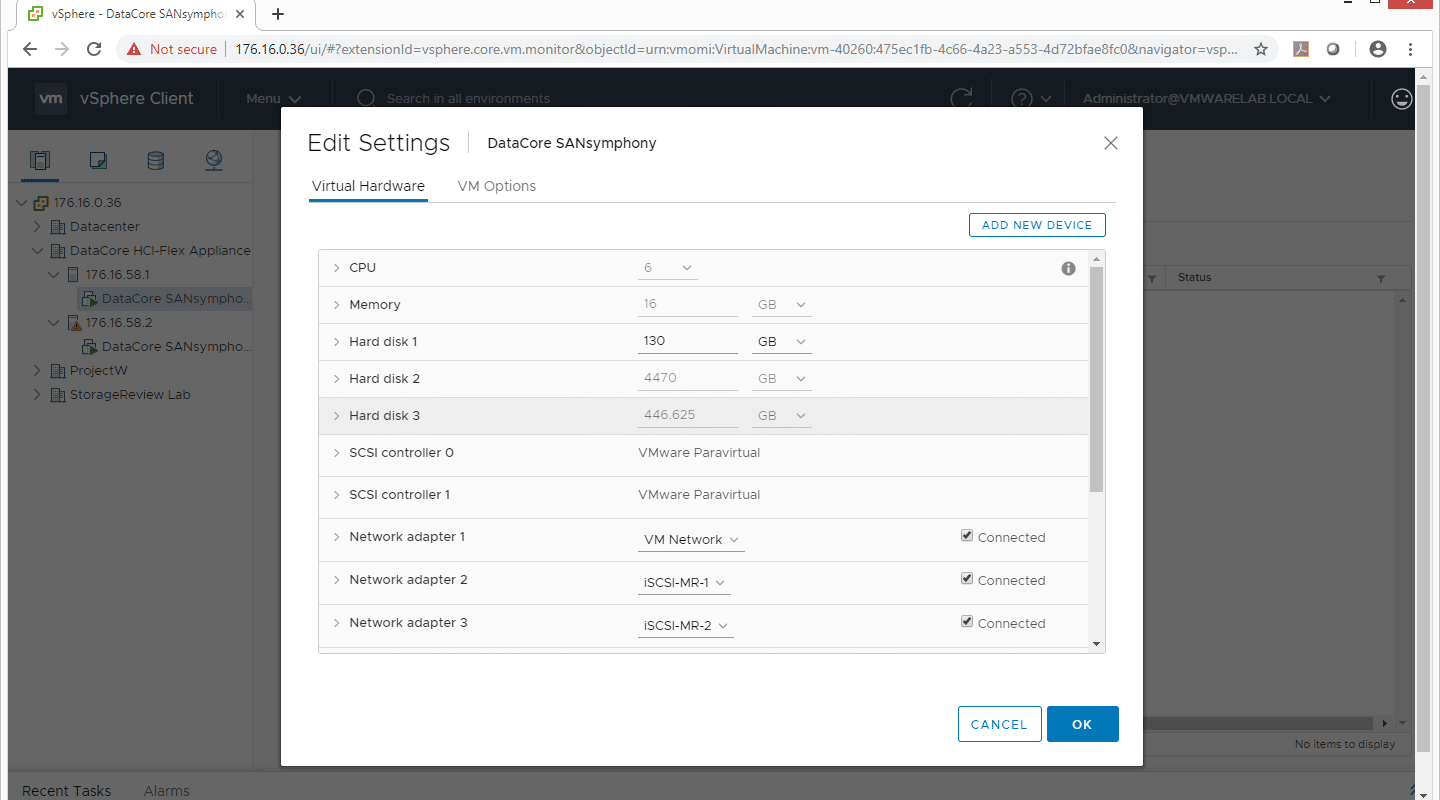
Task: Open PDF extension icon in toolbar
Action: click(x=1301, y=49)
